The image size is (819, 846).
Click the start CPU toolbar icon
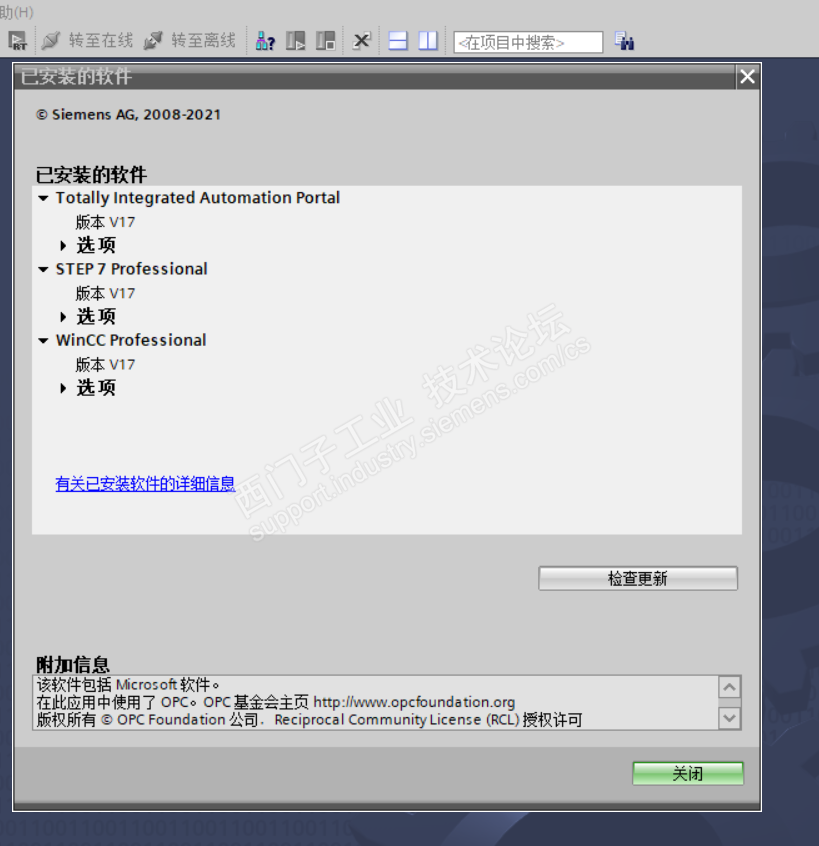tap(295, 41)
